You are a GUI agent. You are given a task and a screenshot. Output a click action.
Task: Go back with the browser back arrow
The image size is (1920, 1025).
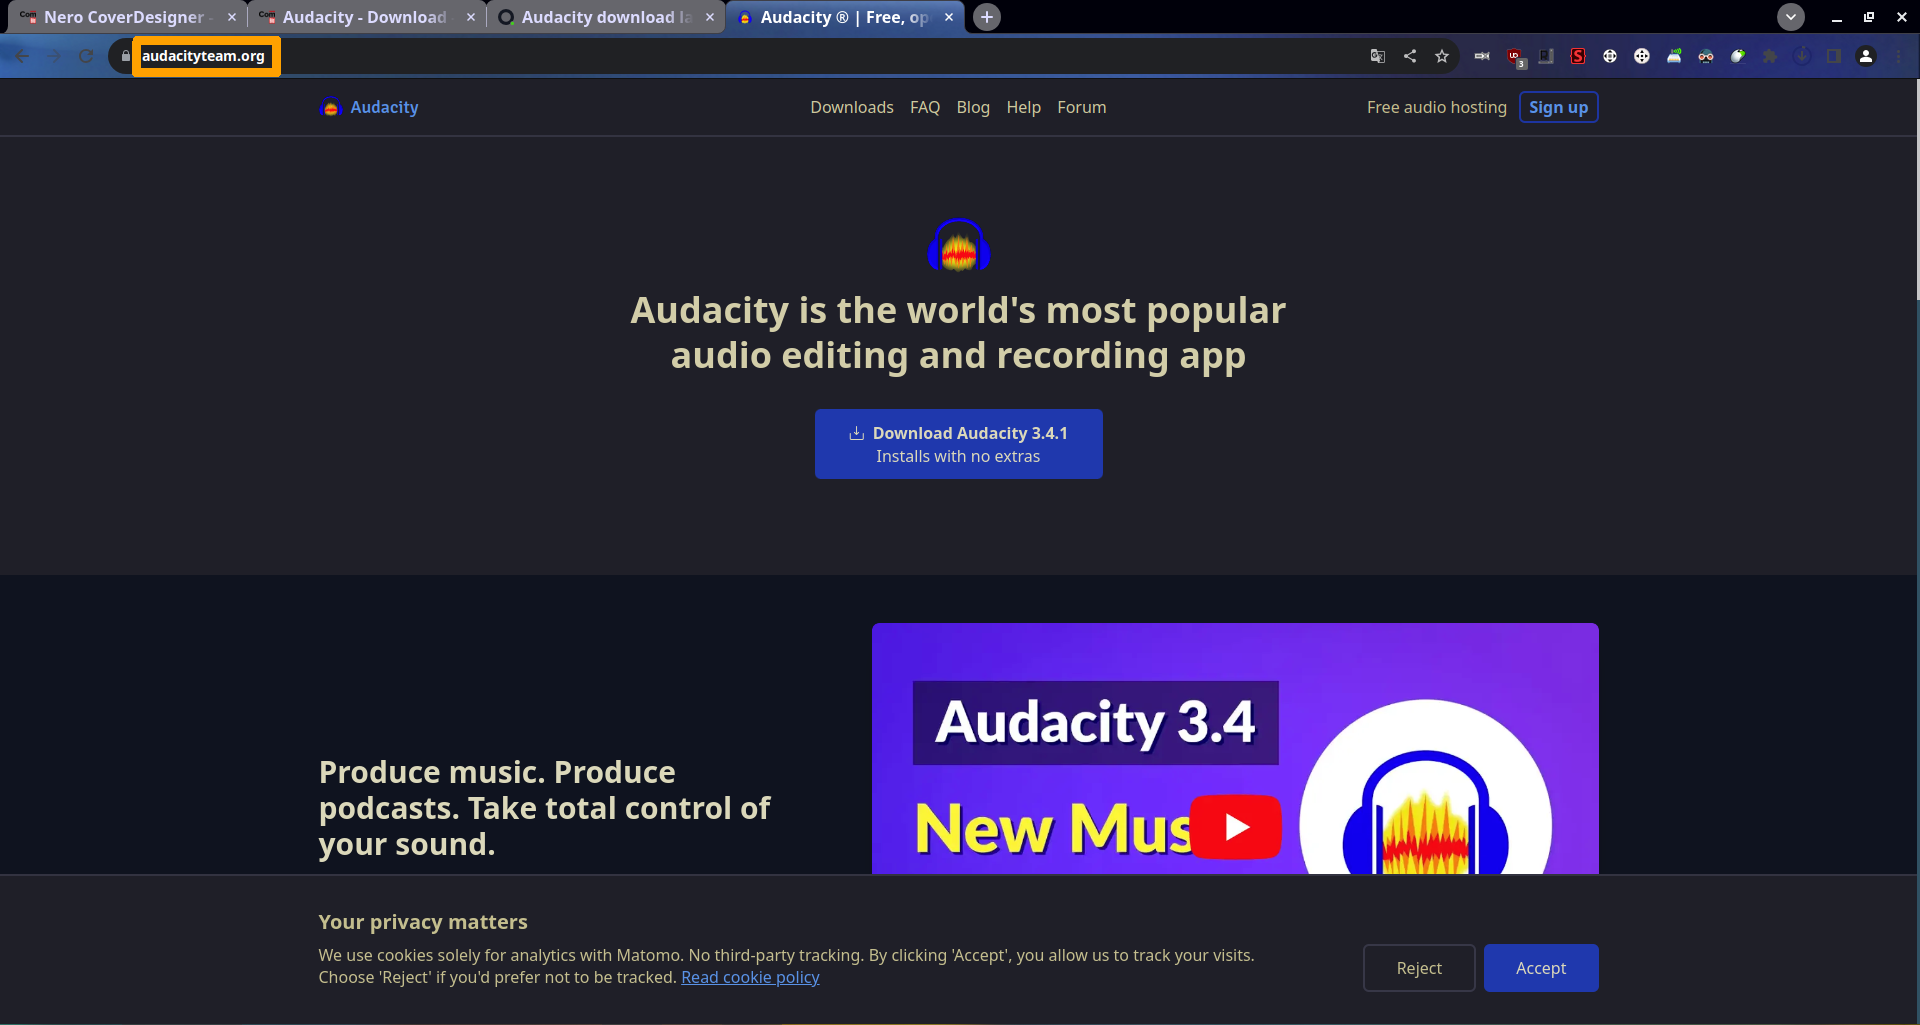pyautogui.click(x=22, y=56)
